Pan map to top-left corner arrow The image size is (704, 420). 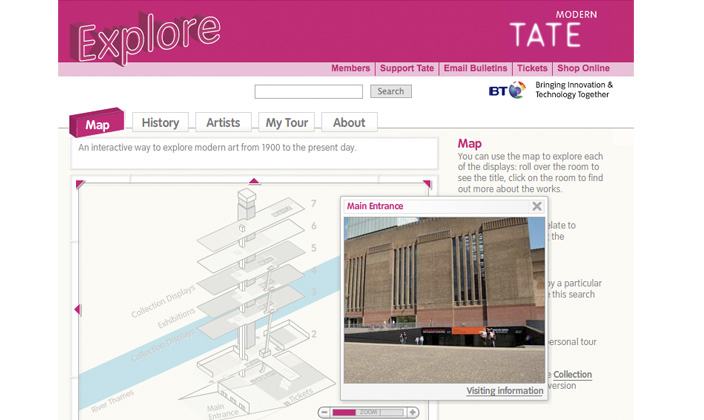tap(80, 184)
